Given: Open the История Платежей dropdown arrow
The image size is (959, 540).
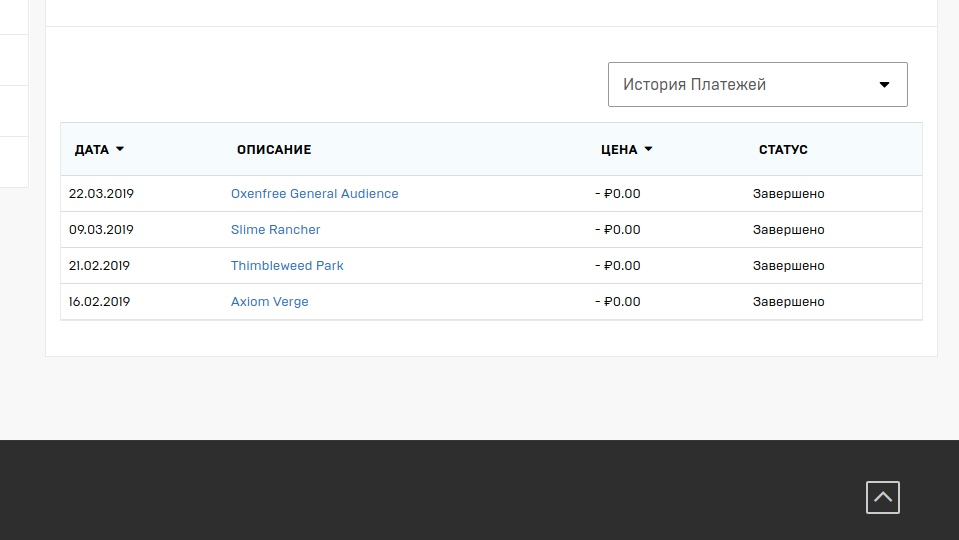Looking at the screenshot, I should 884,84.
